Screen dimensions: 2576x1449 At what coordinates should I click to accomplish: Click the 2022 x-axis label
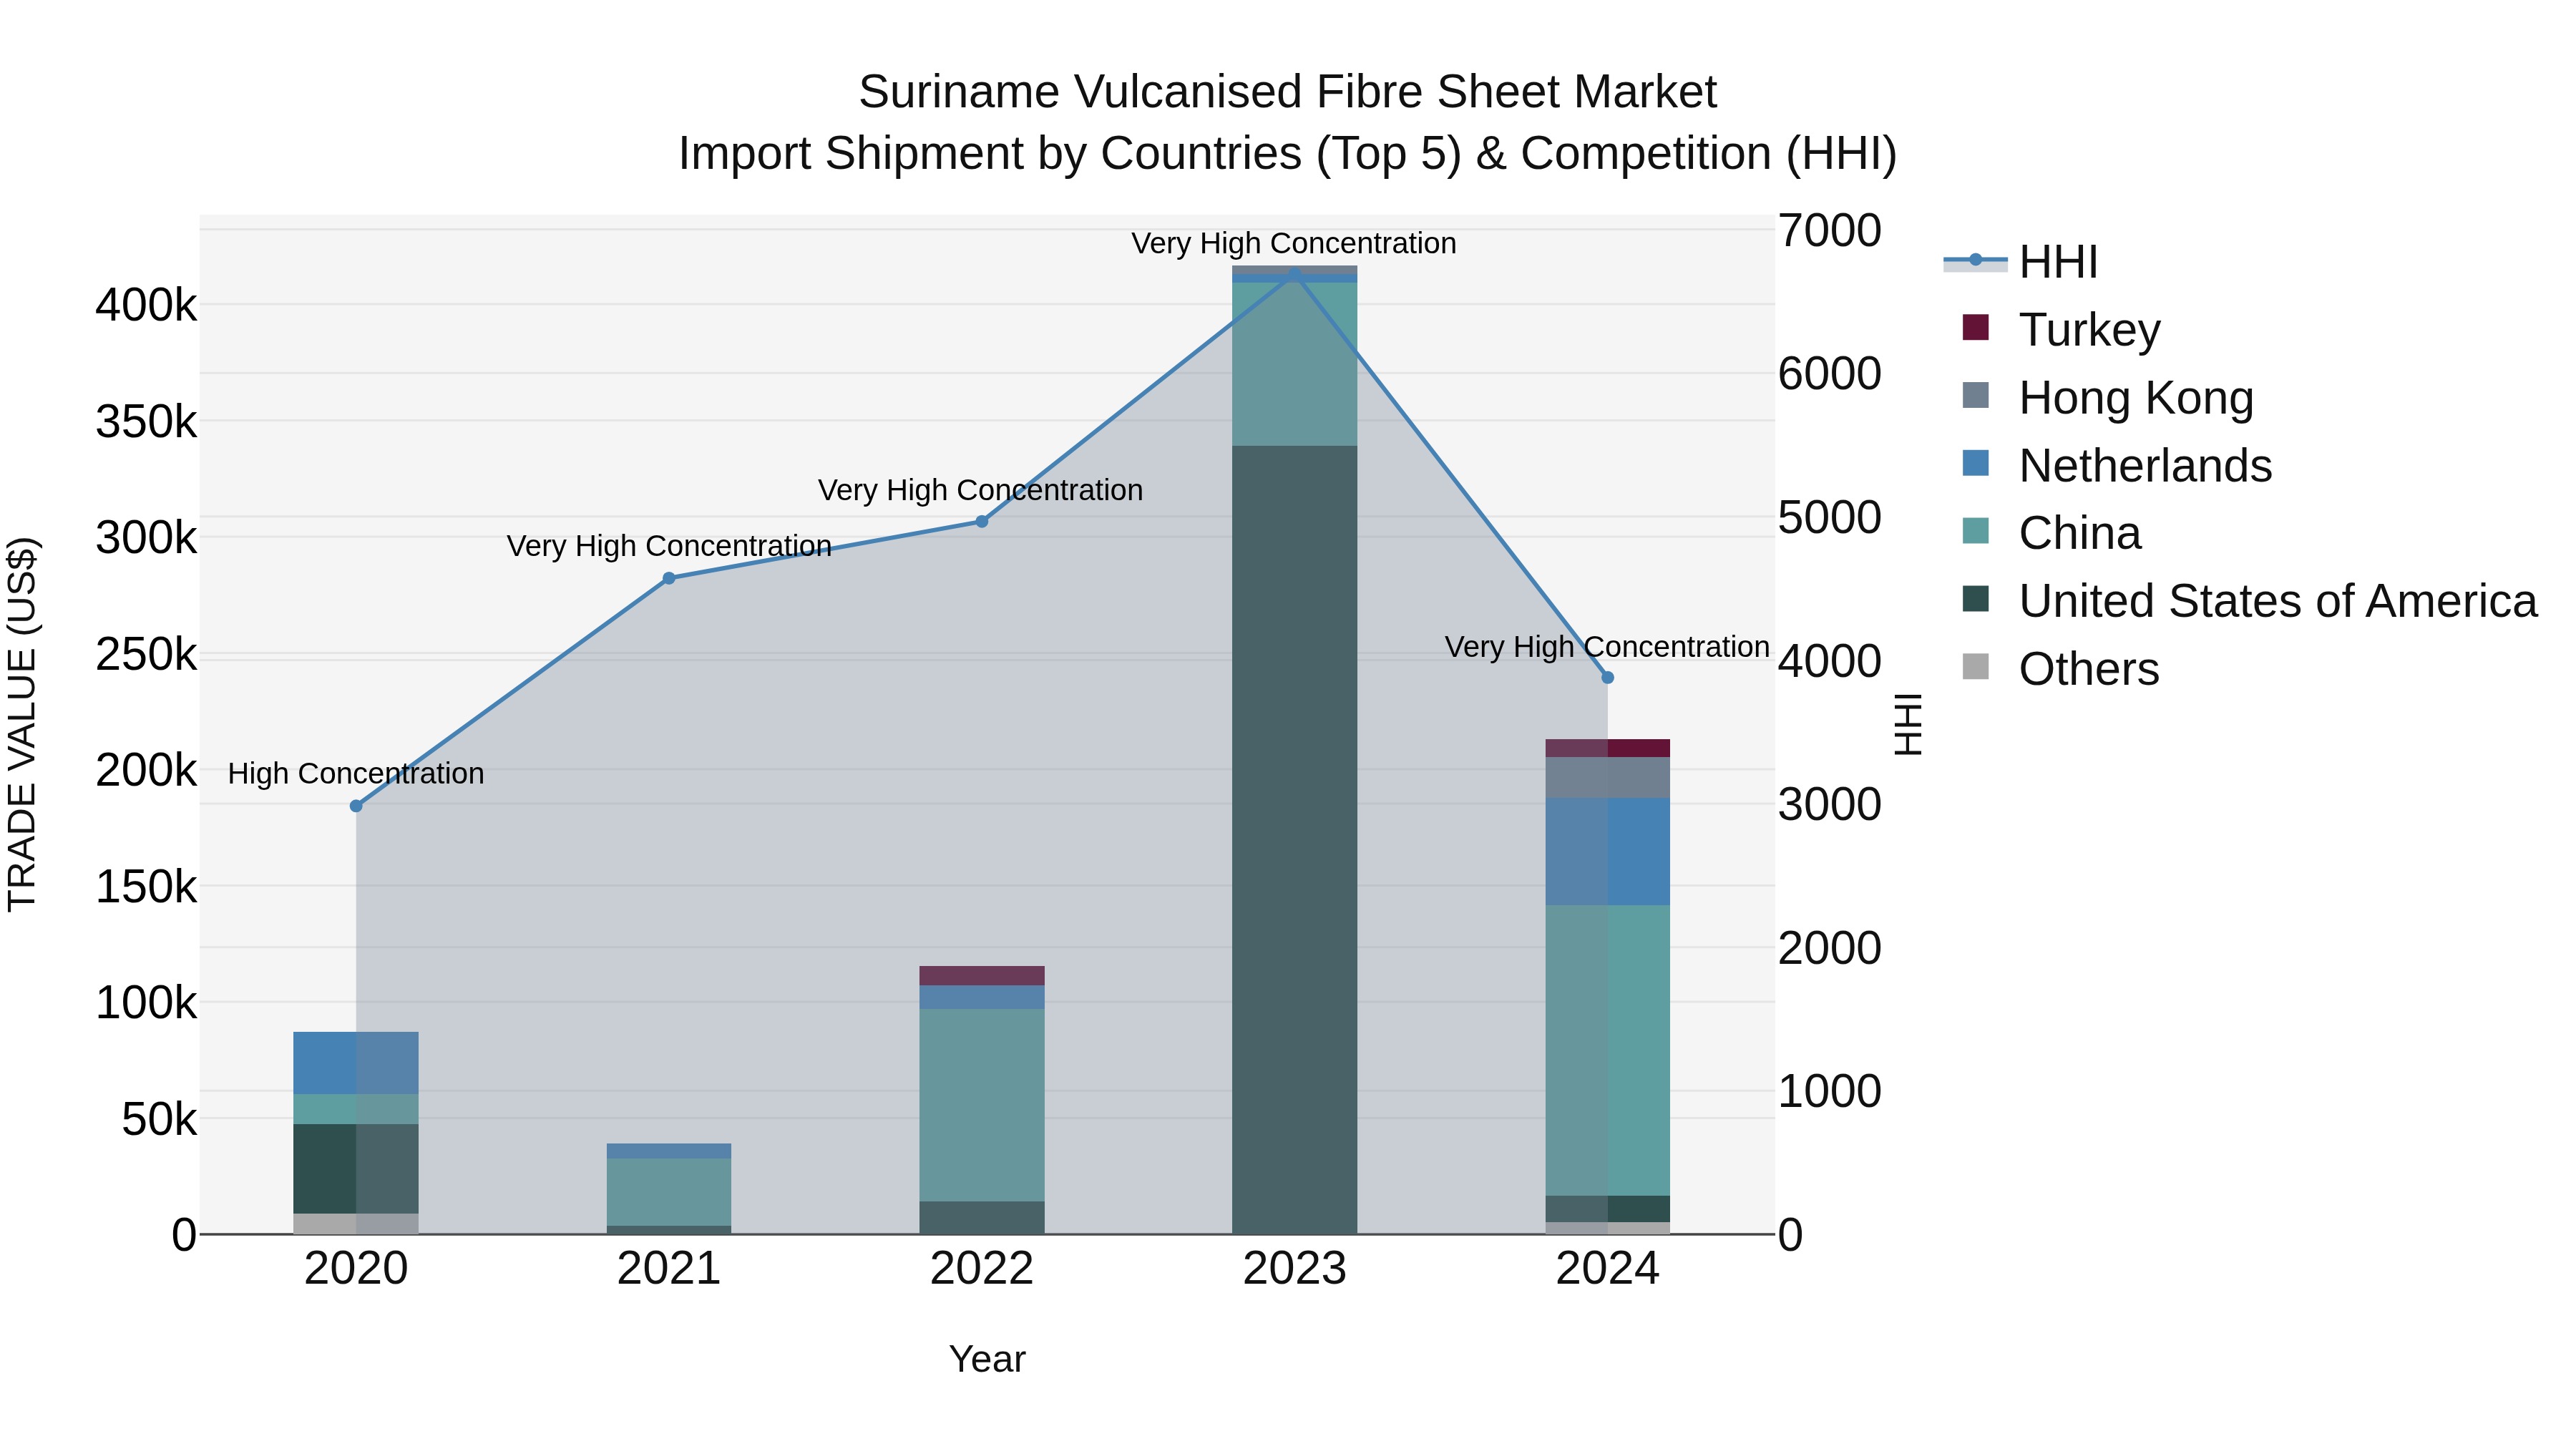pos(982,1269)
